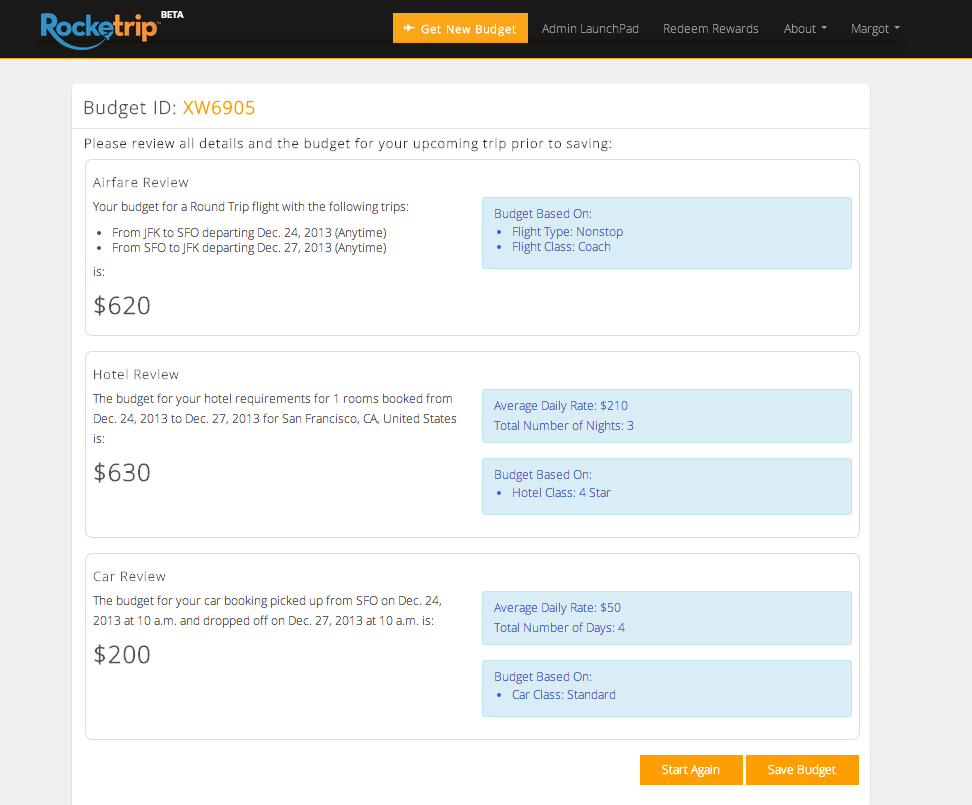Viewport: 972px width, 805px height.
Task: Open Admin LaunchPad from the navbar
Action: click(x=590, y=29)
